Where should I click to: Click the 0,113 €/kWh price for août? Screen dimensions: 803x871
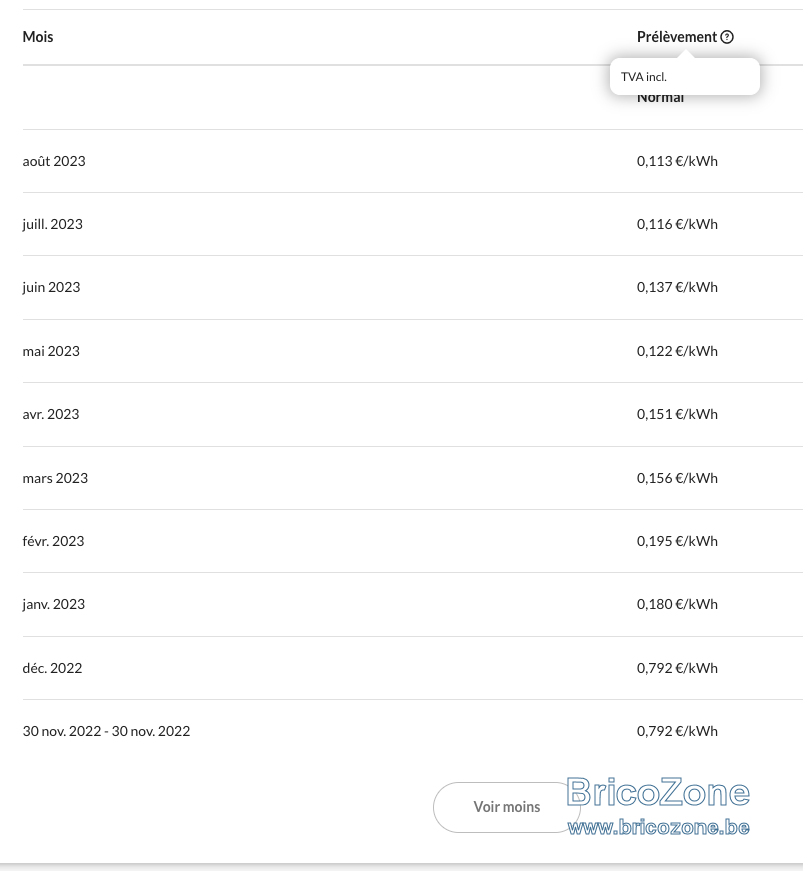(x=677, y=161)
